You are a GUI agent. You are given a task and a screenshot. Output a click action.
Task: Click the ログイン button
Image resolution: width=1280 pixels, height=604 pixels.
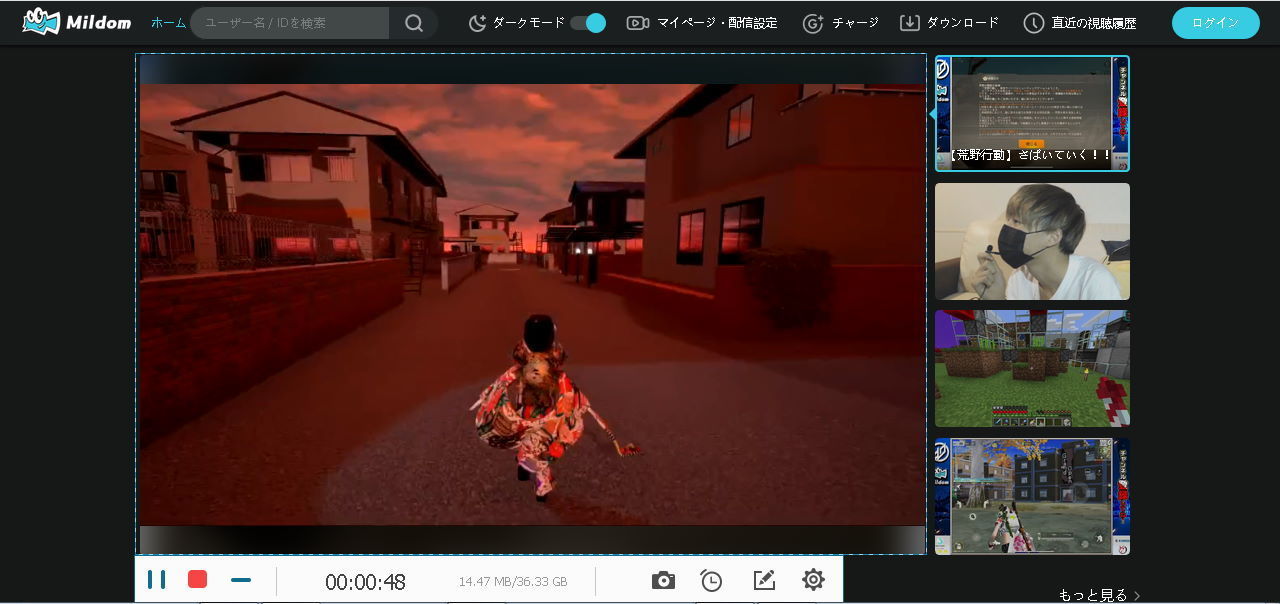pos(1215,23)
